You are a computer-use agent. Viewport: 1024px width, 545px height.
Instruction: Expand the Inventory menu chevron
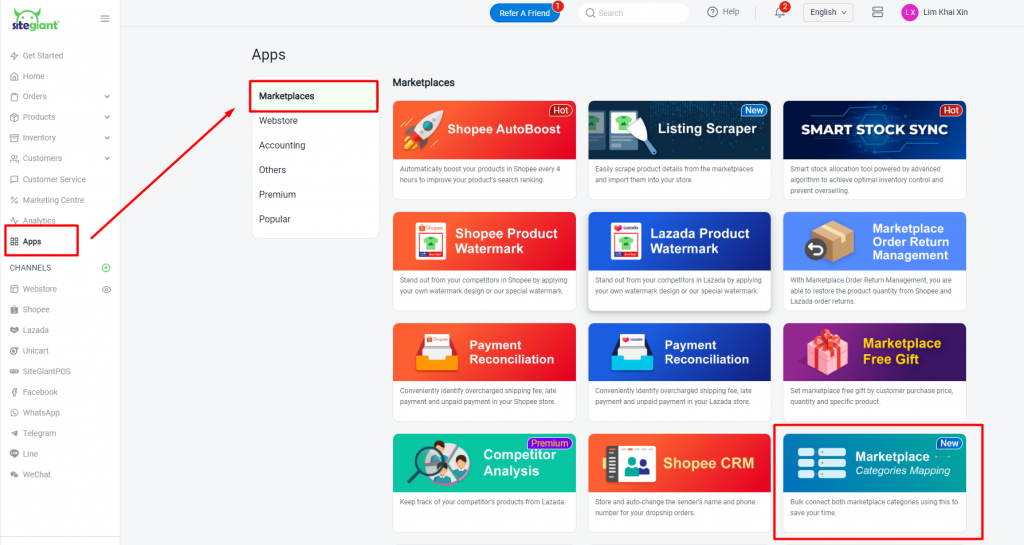pos(107,138)
